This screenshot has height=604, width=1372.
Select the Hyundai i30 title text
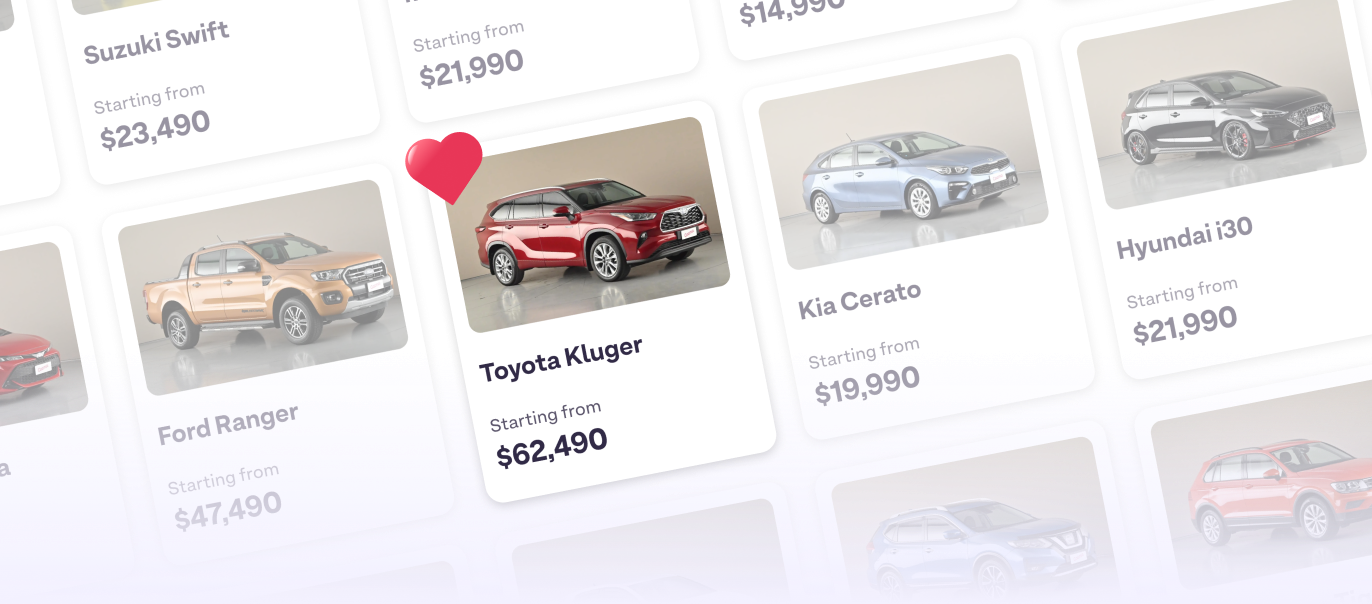coord(1184,238)
